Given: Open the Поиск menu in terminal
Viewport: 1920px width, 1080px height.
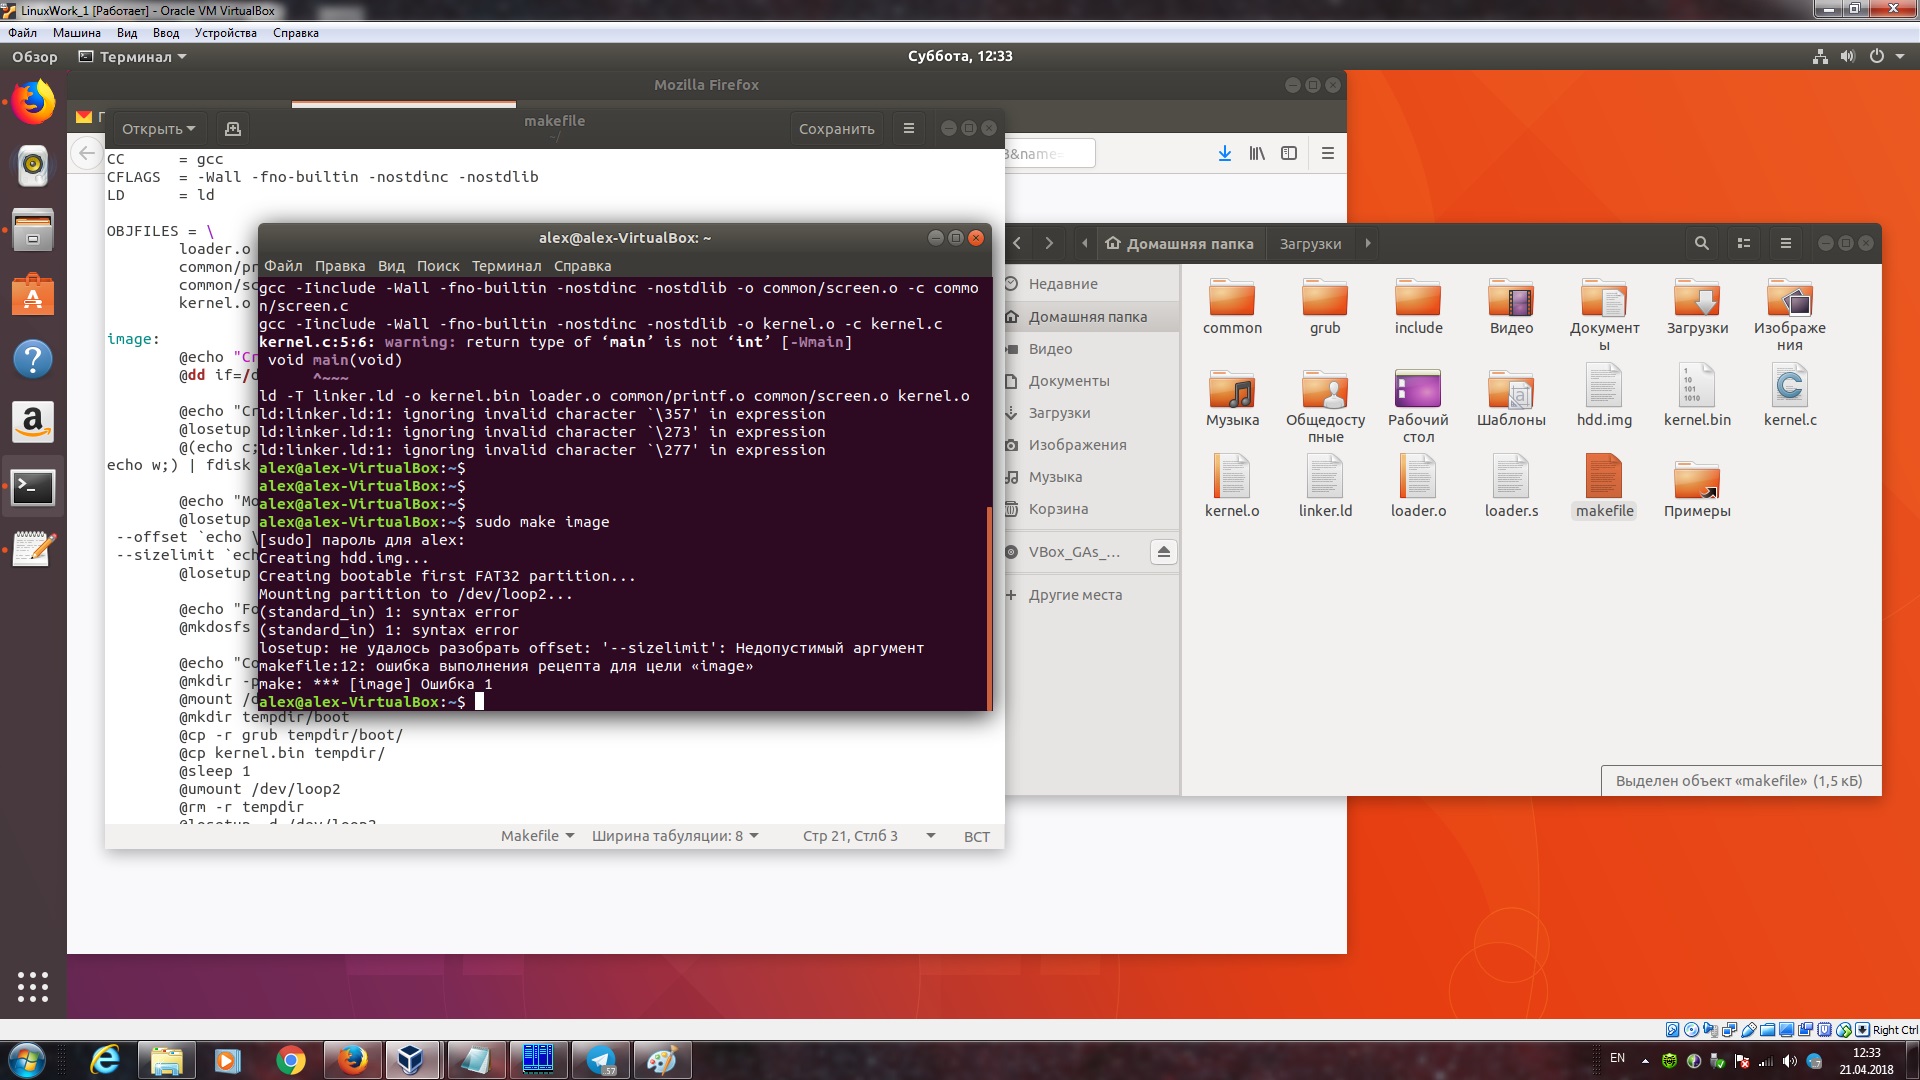Looking at the screenshot, I should point(438,266).
